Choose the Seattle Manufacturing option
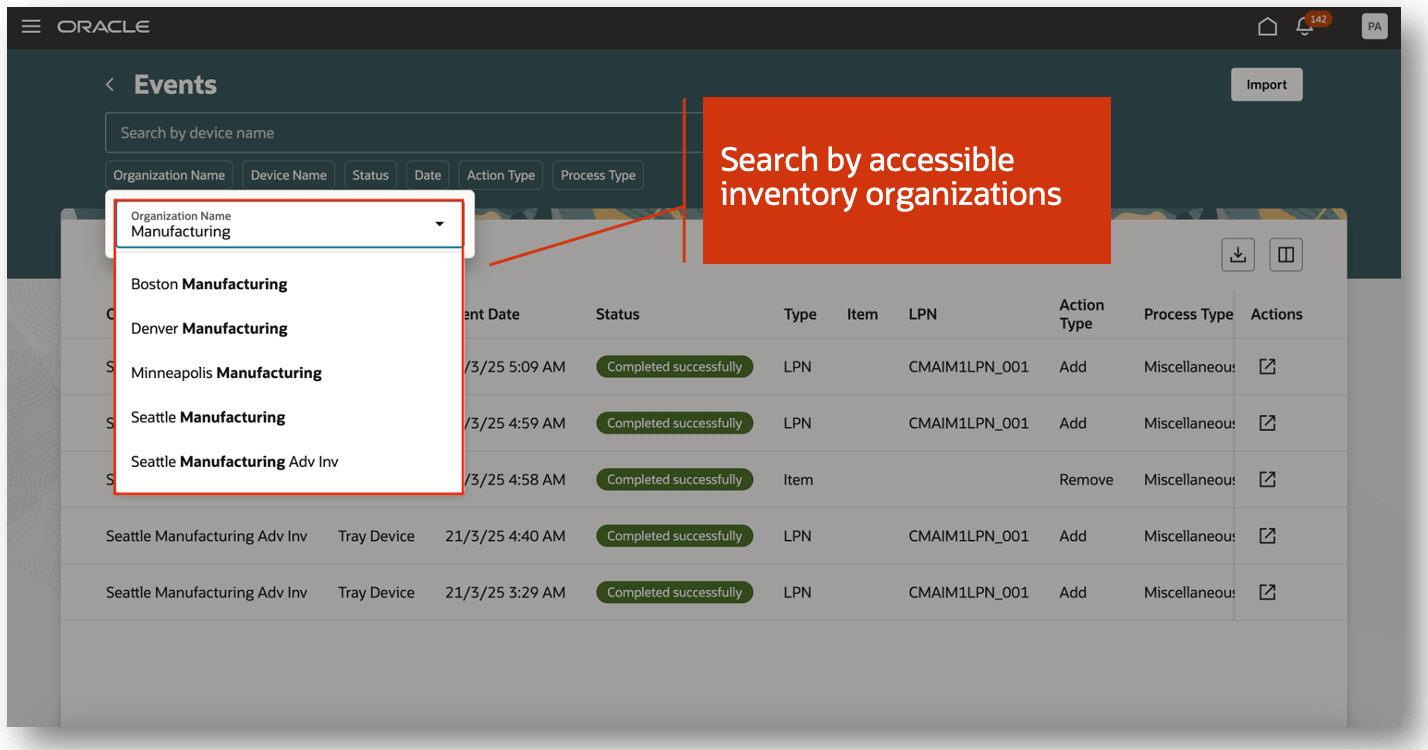This screenshot has width=1428, height=750. (x=289, y=417)
